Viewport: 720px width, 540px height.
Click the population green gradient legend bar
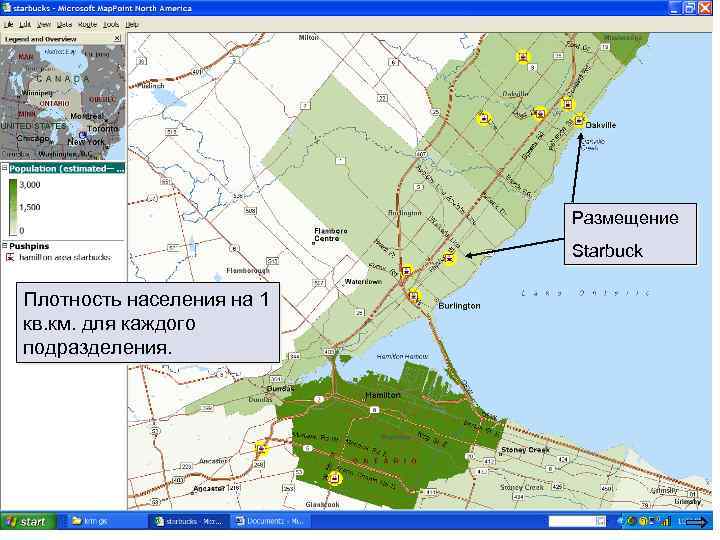pos(13,207)
